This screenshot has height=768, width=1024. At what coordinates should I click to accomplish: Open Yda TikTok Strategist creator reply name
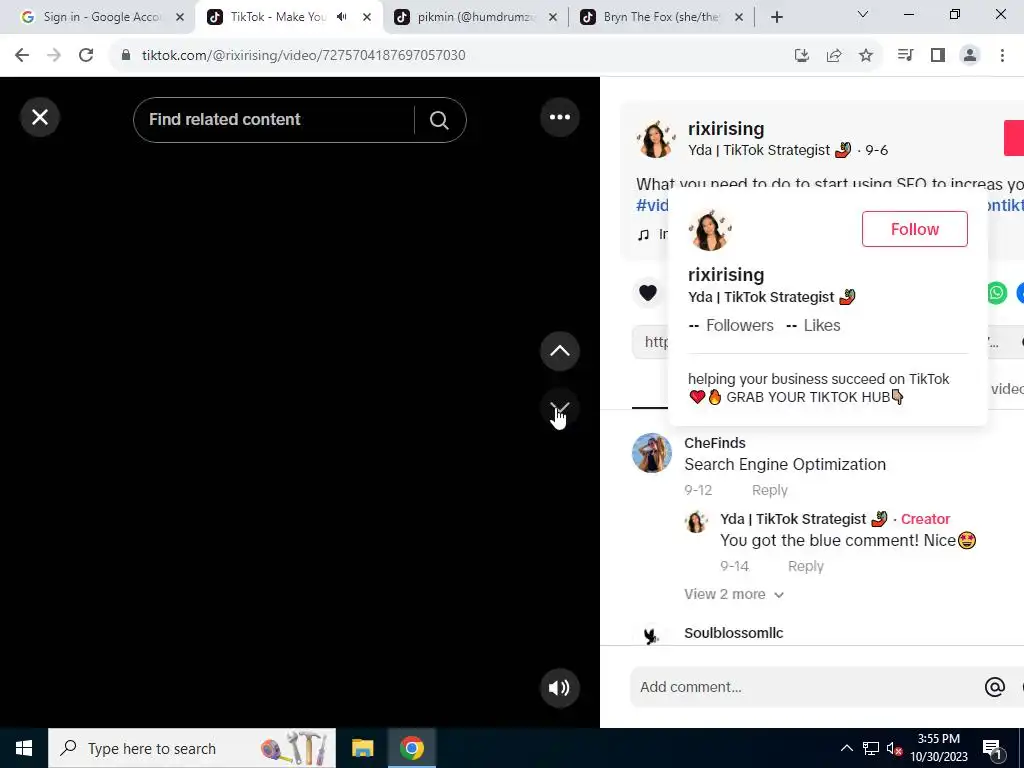point(804,519)
